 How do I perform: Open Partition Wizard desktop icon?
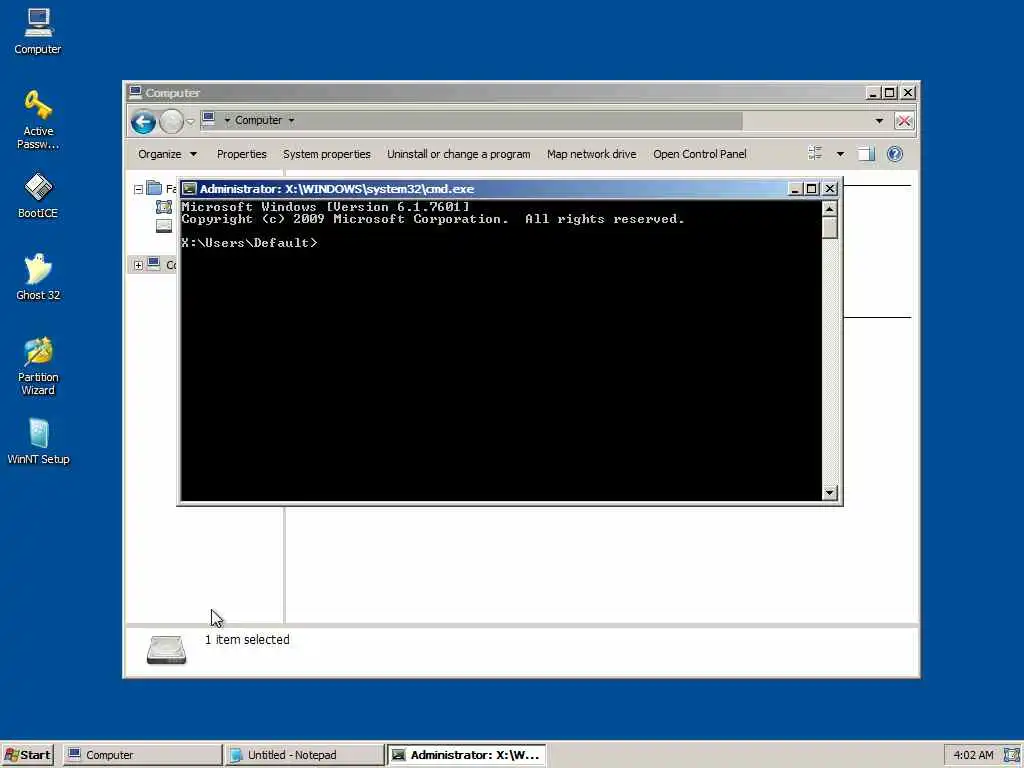click(x=38, y=366)
